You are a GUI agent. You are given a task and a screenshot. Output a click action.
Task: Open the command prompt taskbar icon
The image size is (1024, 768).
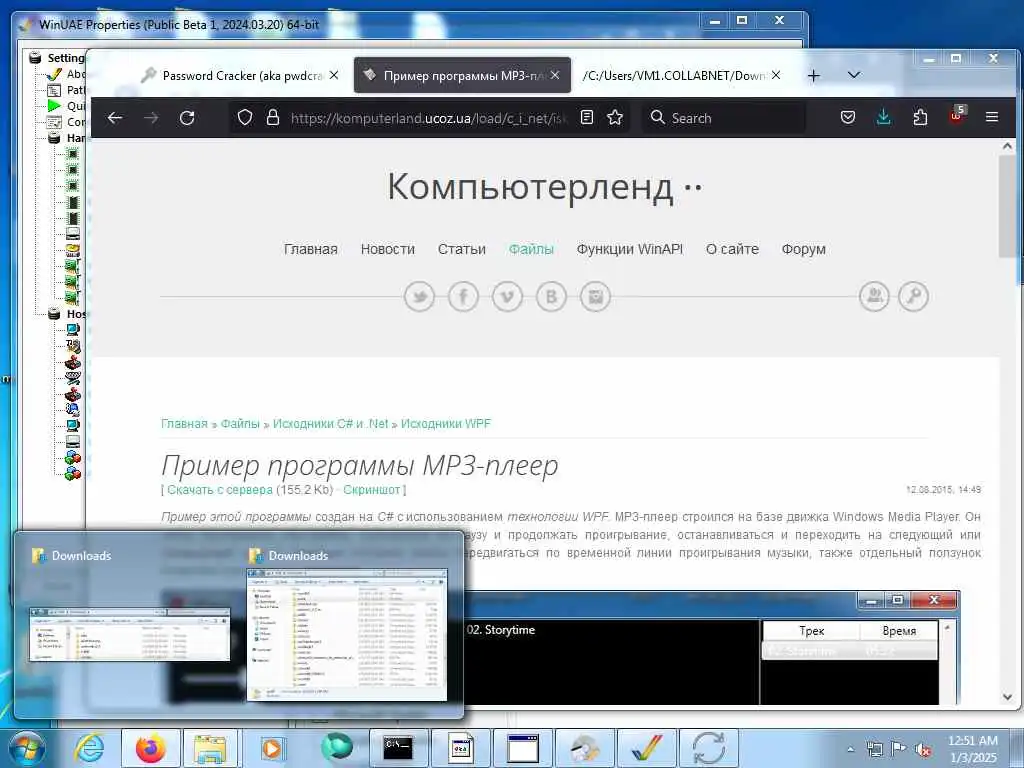[x=398, y=748]
